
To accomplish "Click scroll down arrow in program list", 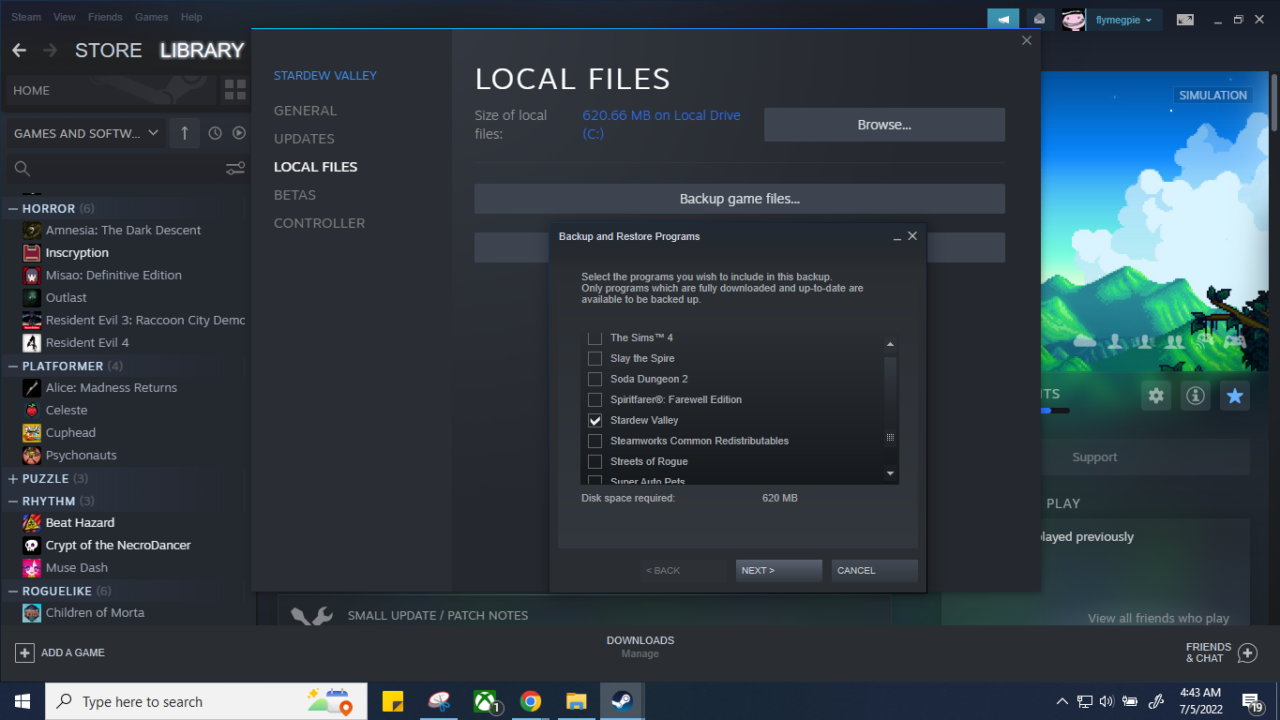I will pos(890,473).
